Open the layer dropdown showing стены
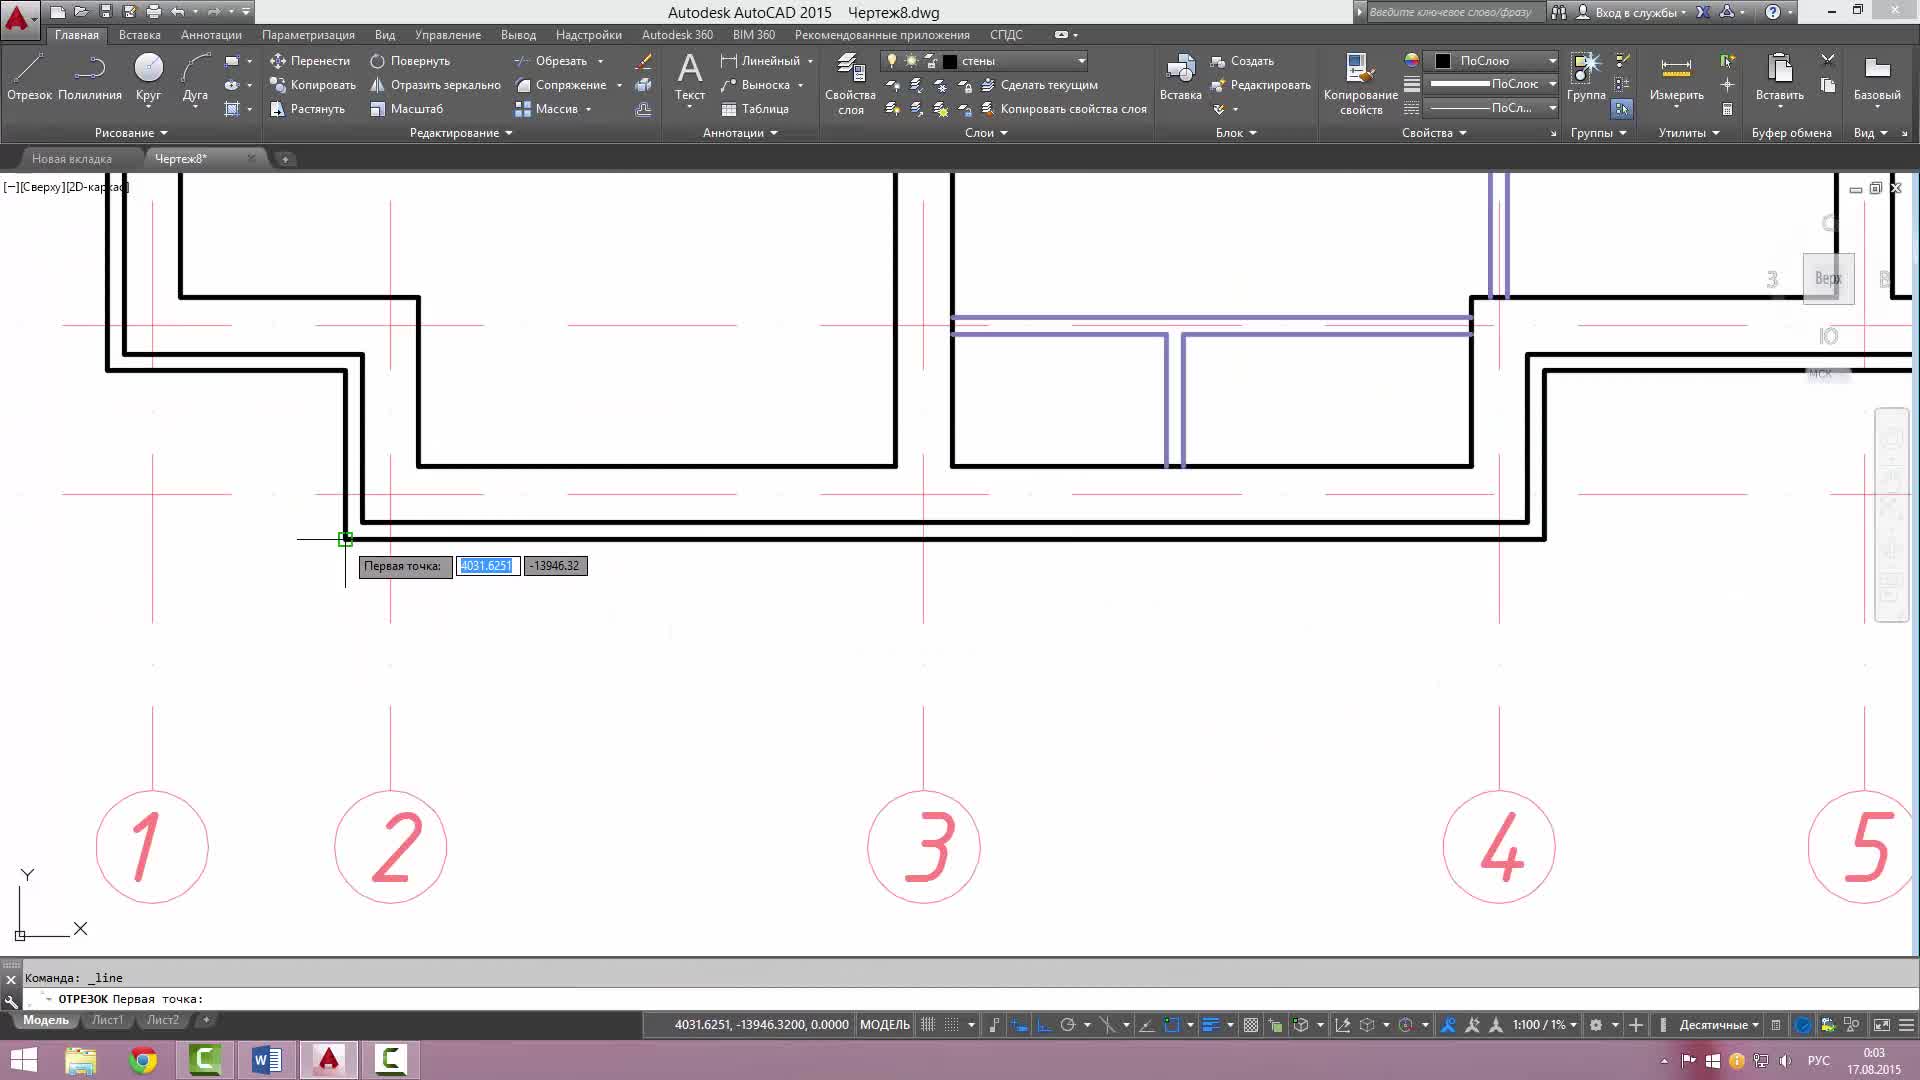Viewport: 1920px width, 1080px height. [985, 61]
